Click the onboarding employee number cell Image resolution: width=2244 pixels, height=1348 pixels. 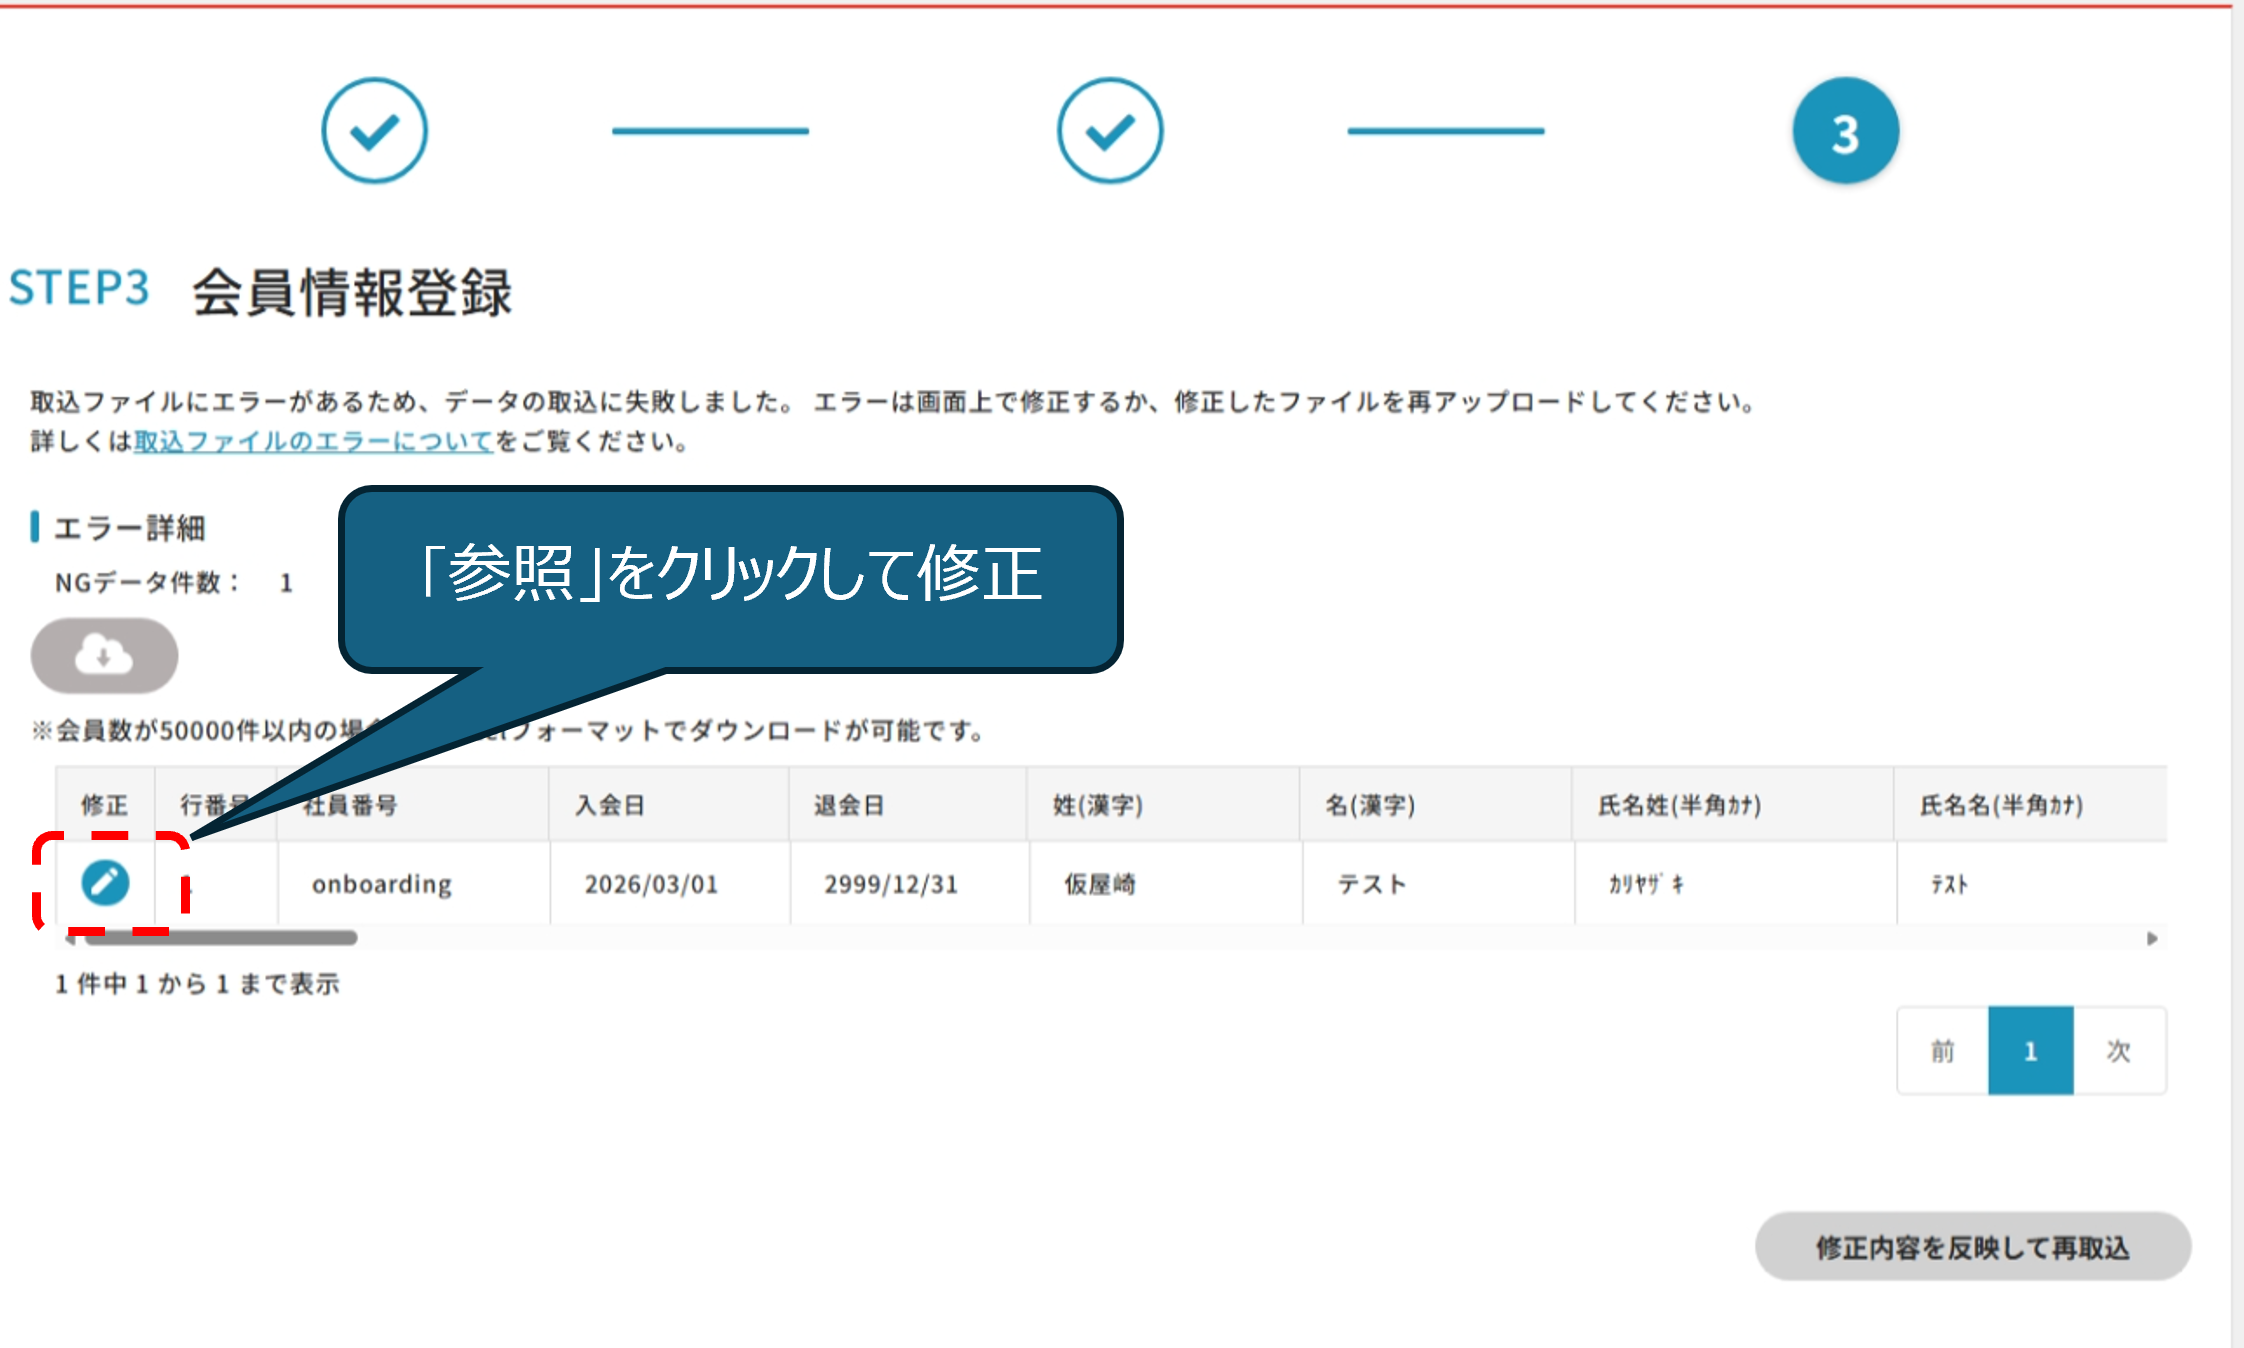pos(382,884)
